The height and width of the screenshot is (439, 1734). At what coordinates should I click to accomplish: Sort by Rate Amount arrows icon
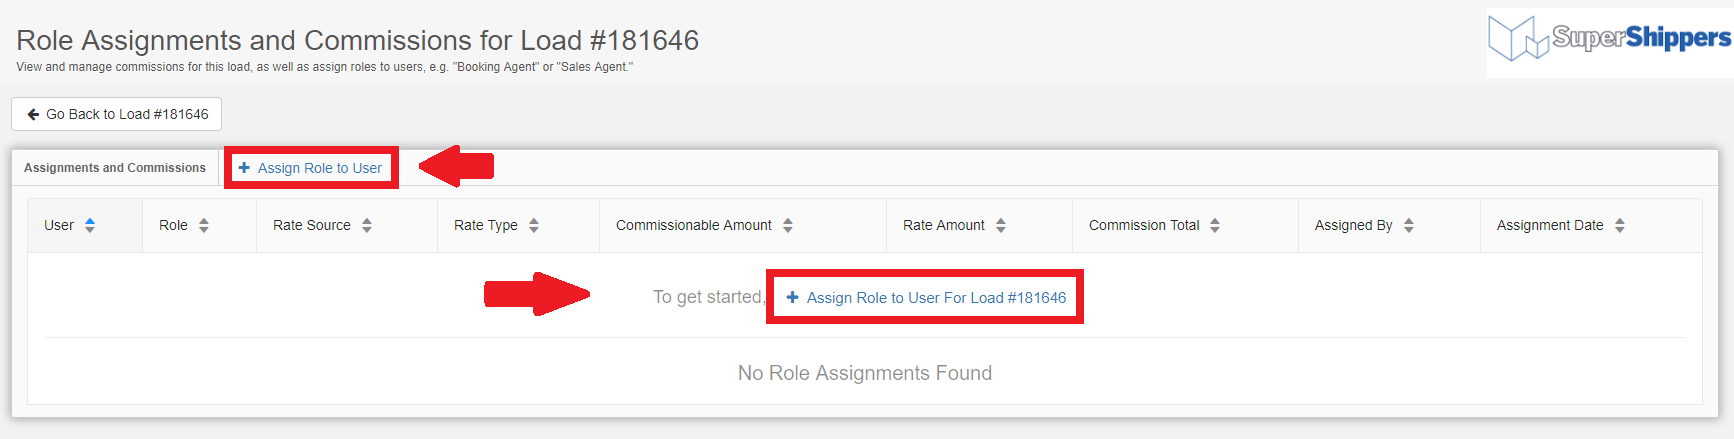[1001, 225]
